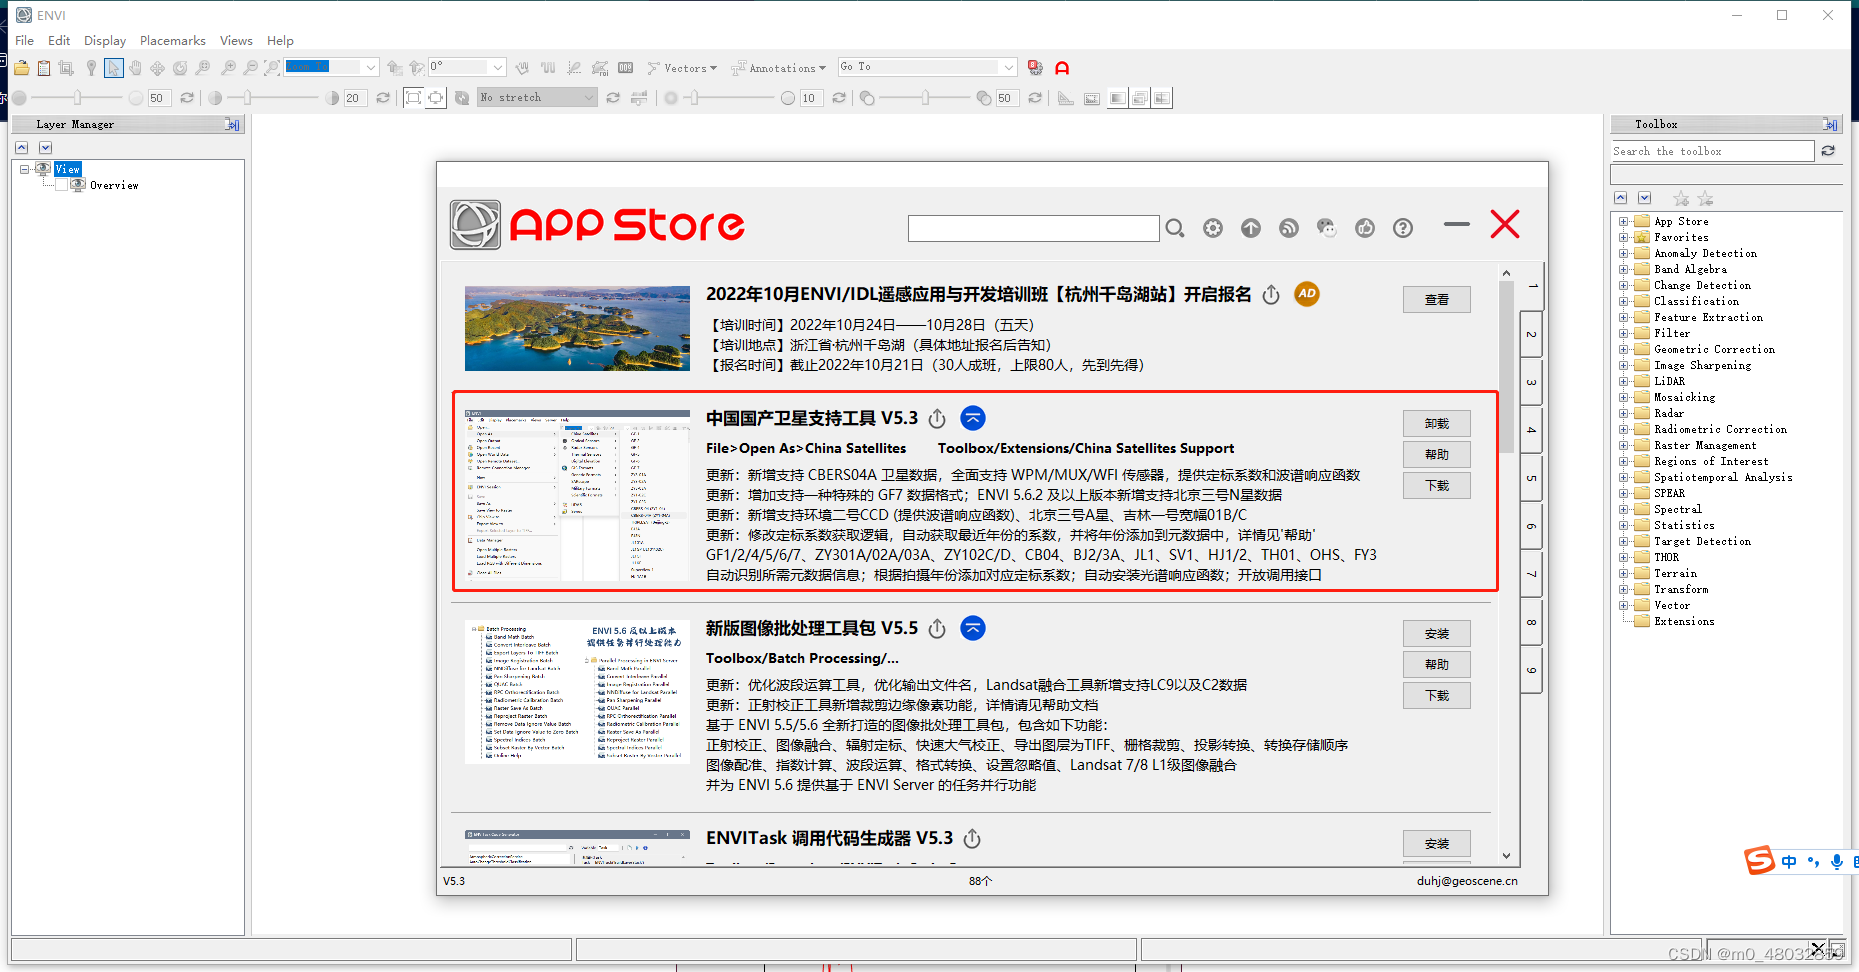The width and height of the screenshot is (1859, 972).
Task: Click share icon next to ENVITask 调用代码生成器
Action: 972,839
